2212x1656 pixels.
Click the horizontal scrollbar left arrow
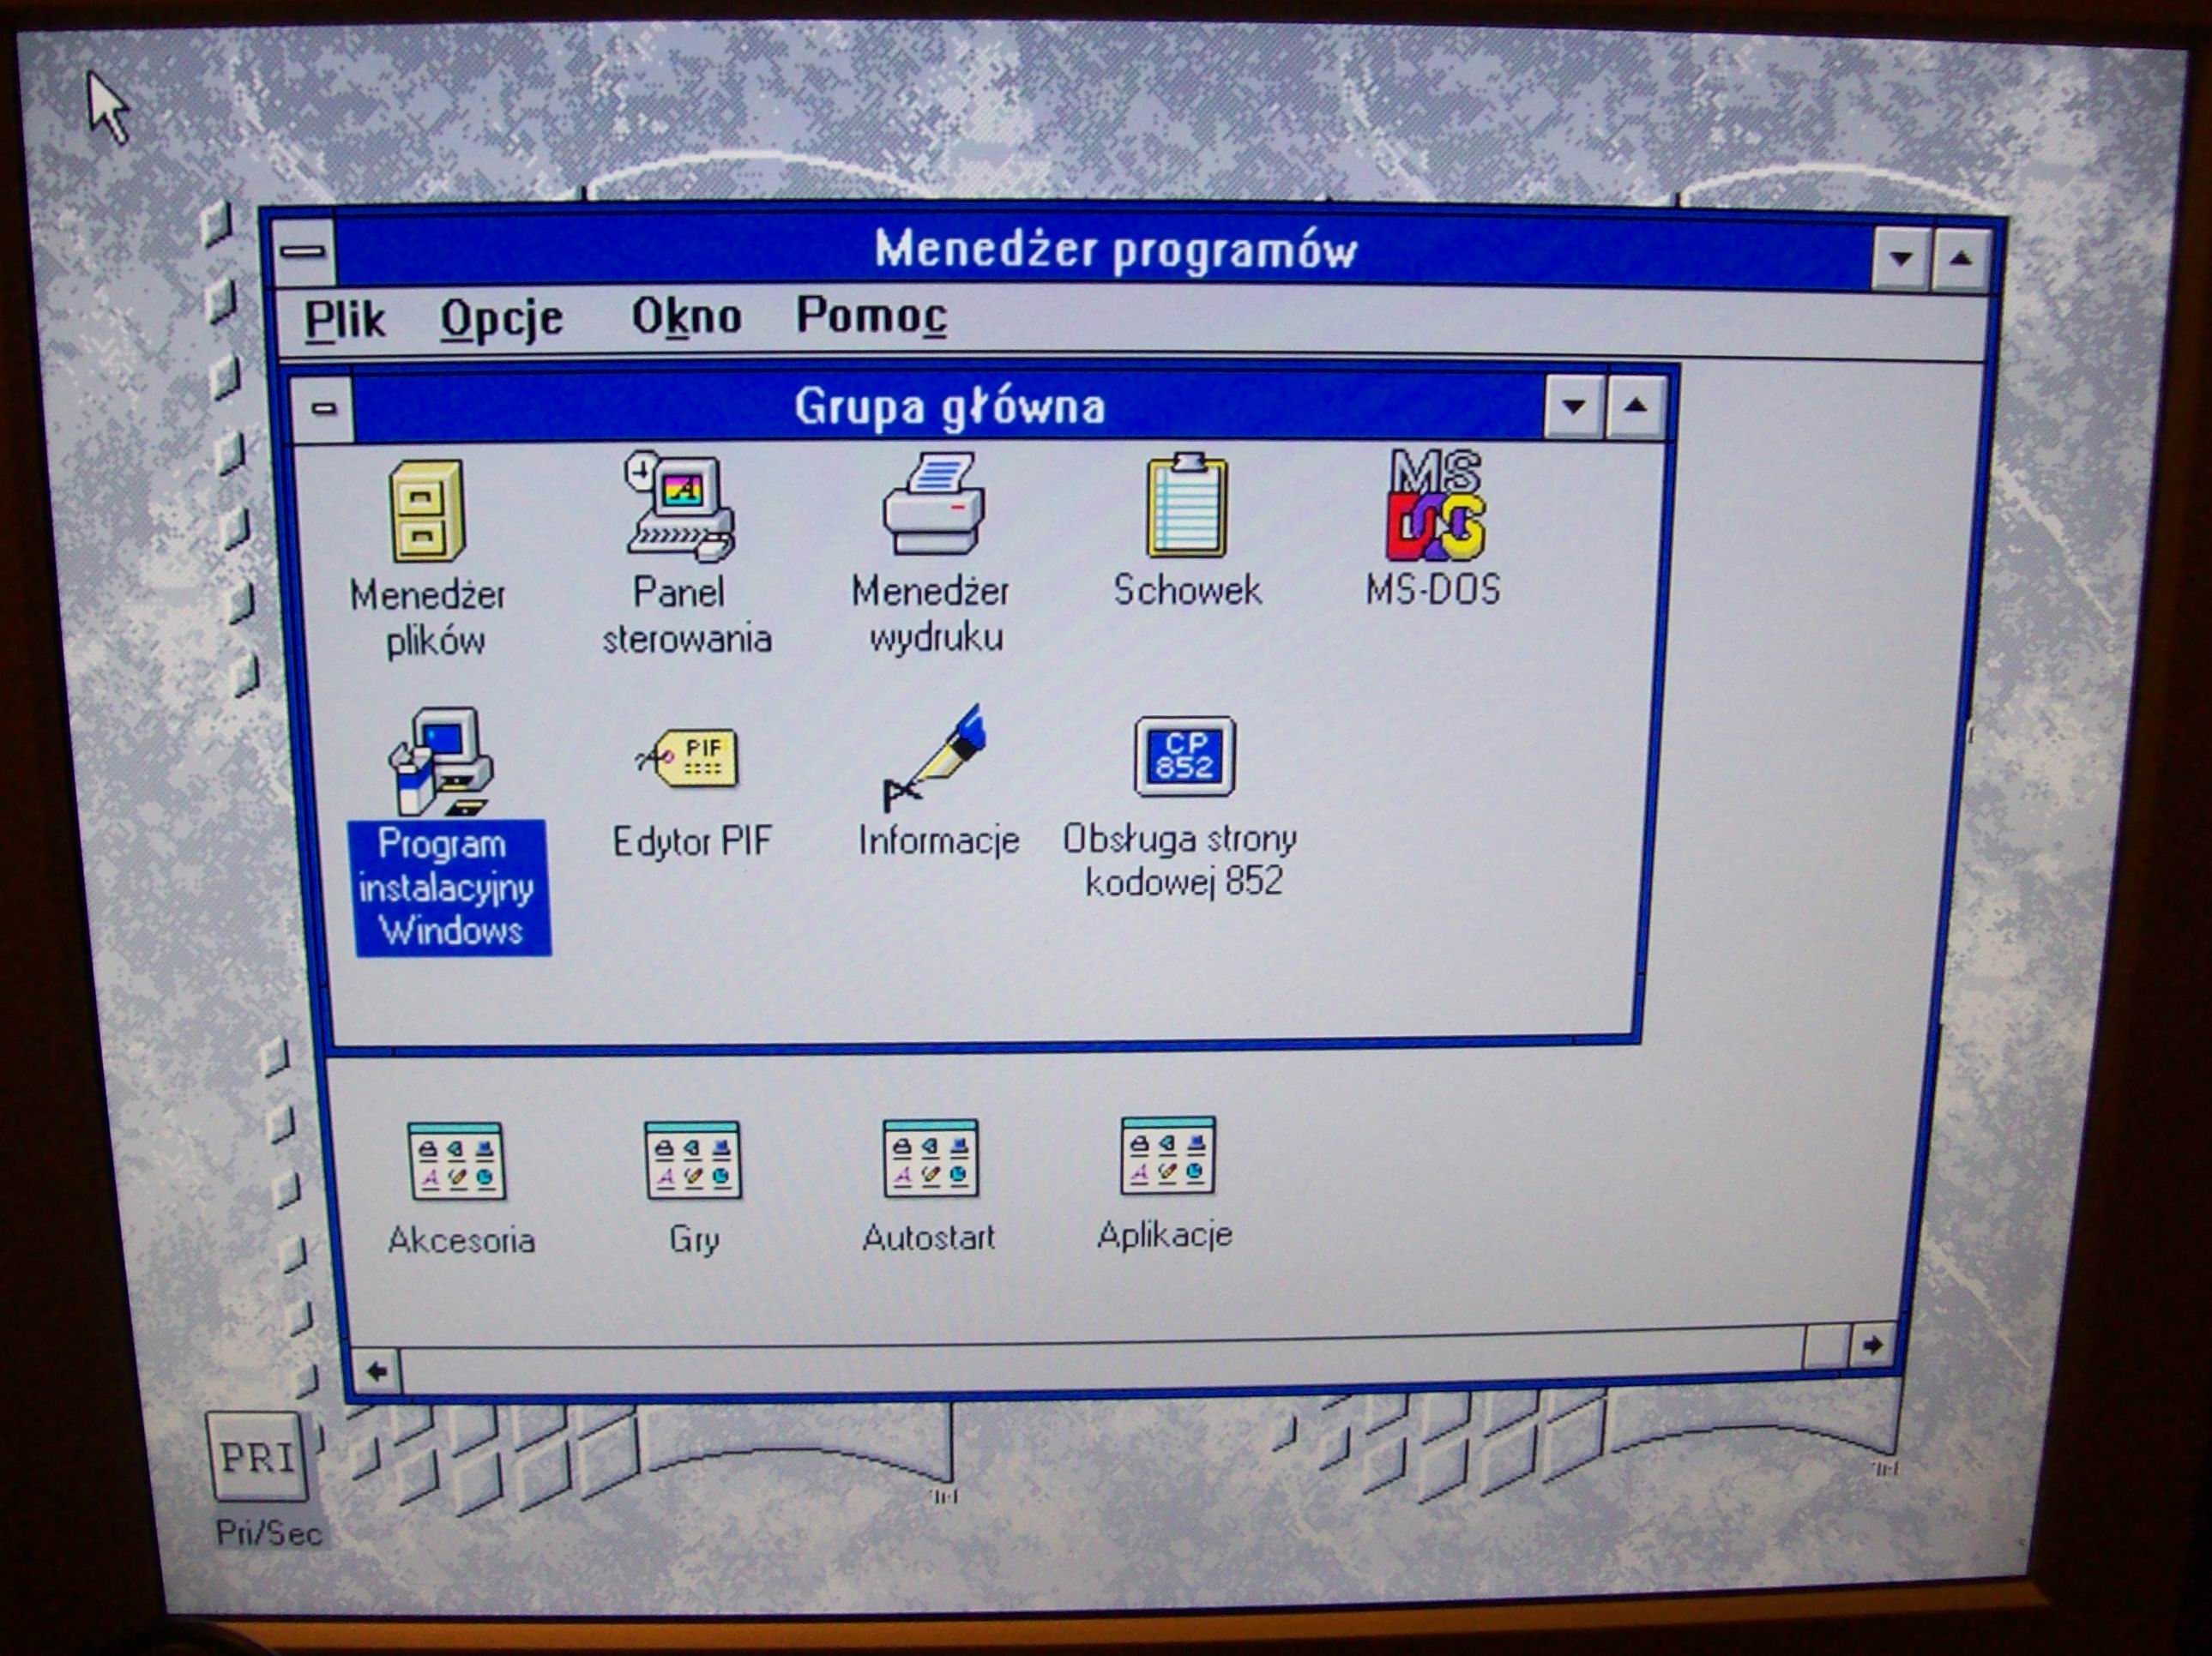377,1371
